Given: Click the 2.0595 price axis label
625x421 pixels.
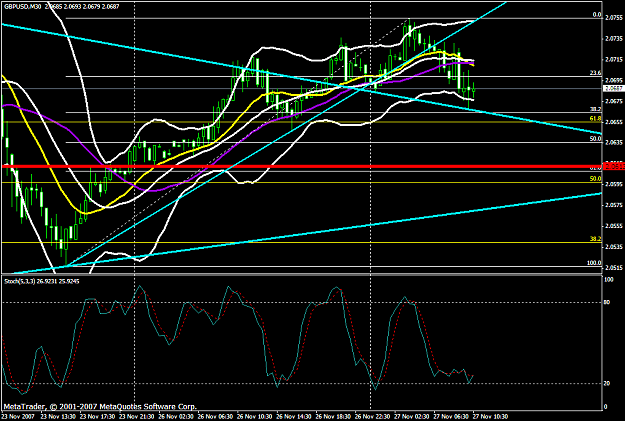Looking at the screenshot, I should click(614, 184).
